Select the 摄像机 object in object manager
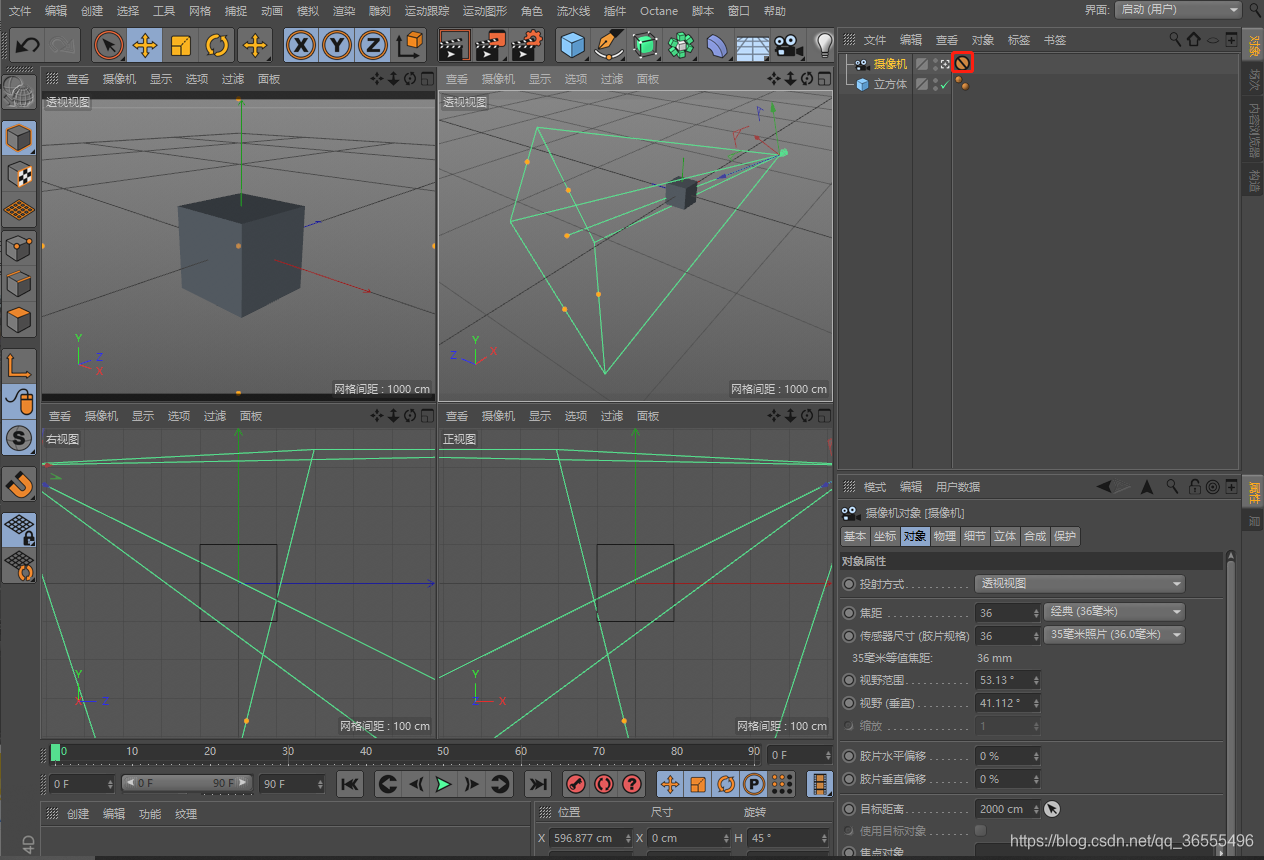Image resolution: width=1264 pixels, height=860 pixels. (889, 63)
